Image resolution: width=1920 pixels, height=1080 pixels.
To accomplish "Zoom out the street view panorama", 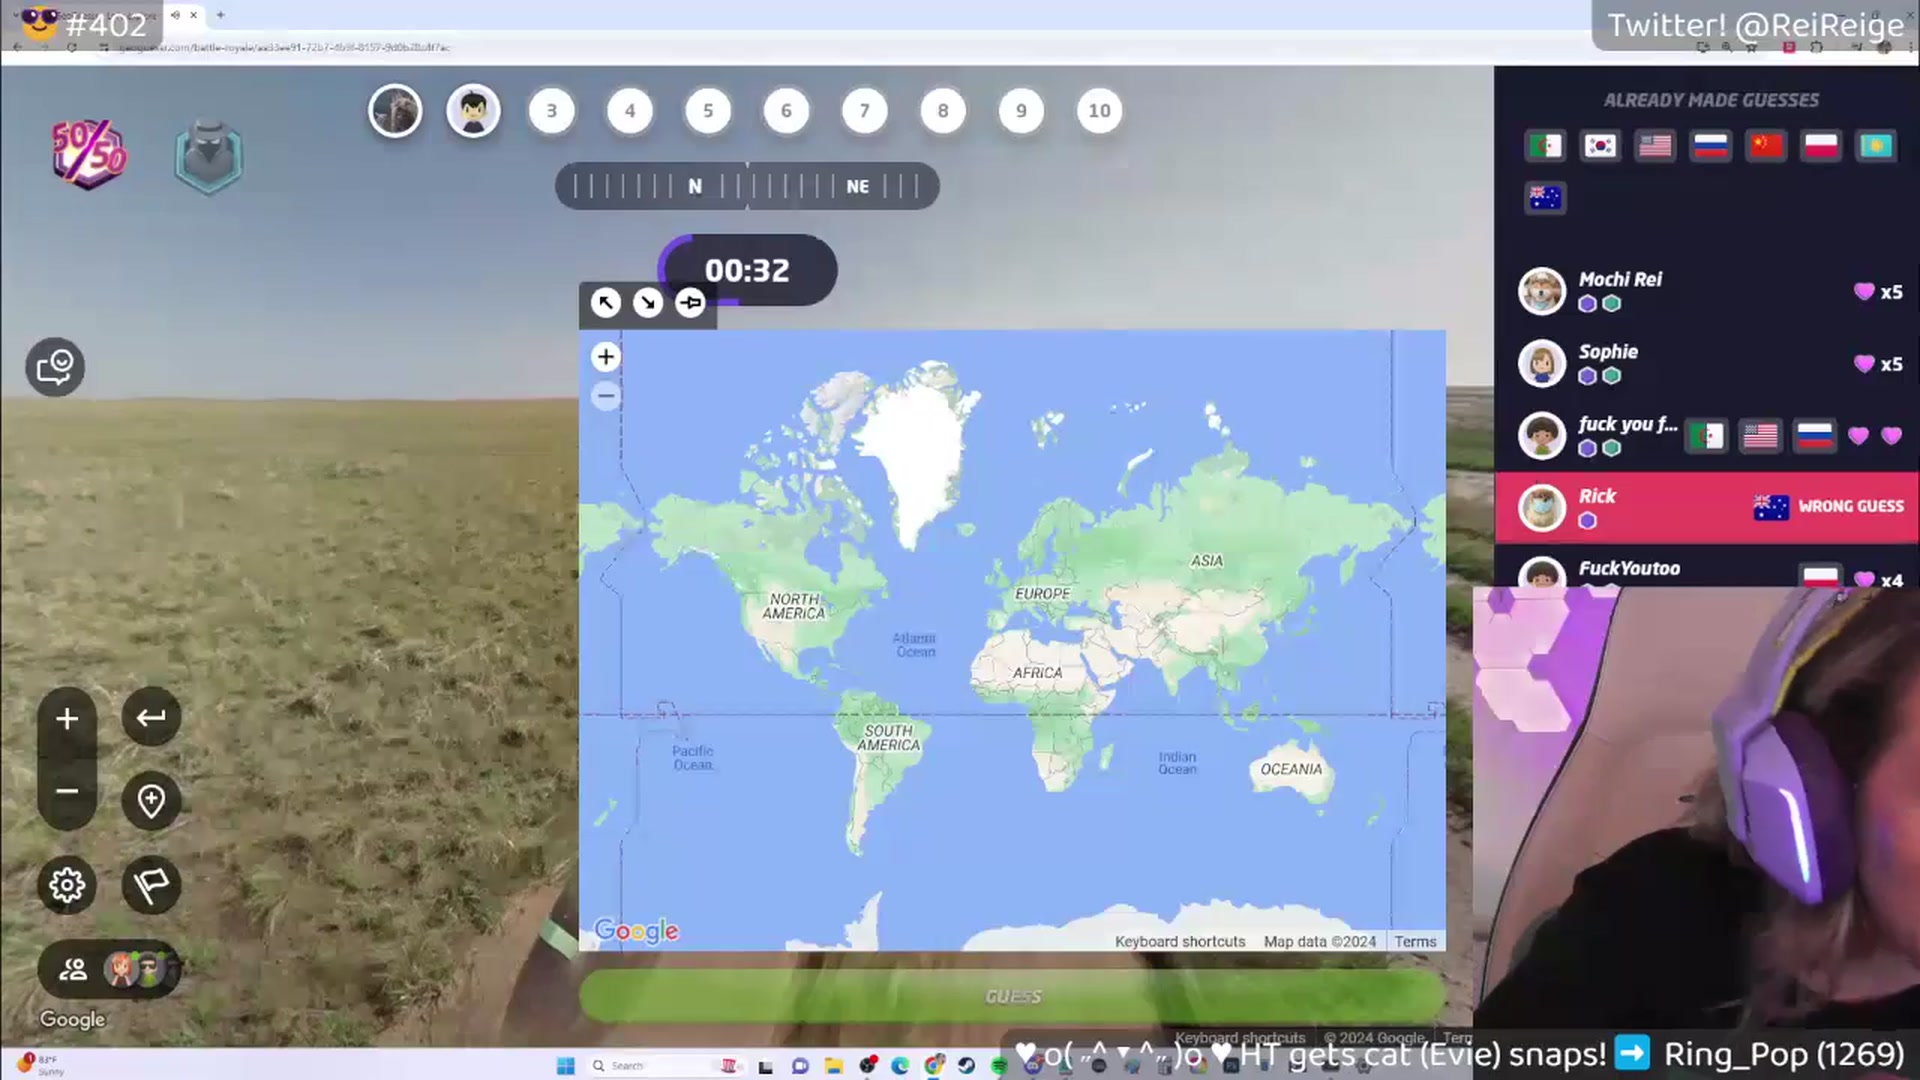I will click(67, 792).
